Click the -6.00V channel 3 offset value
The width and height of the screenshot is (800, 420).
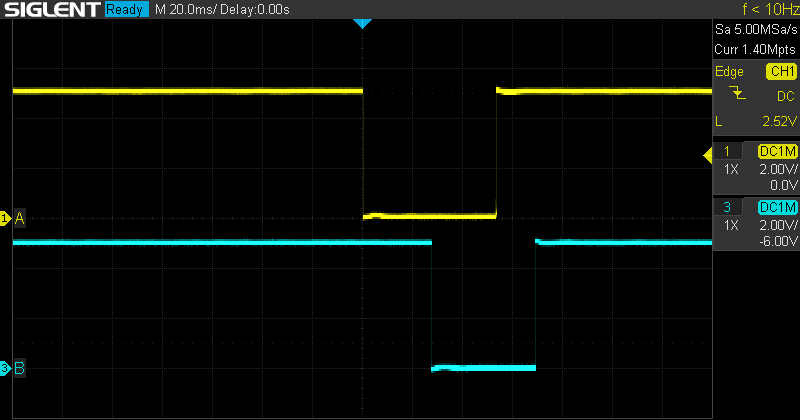(x=776, y=240)
